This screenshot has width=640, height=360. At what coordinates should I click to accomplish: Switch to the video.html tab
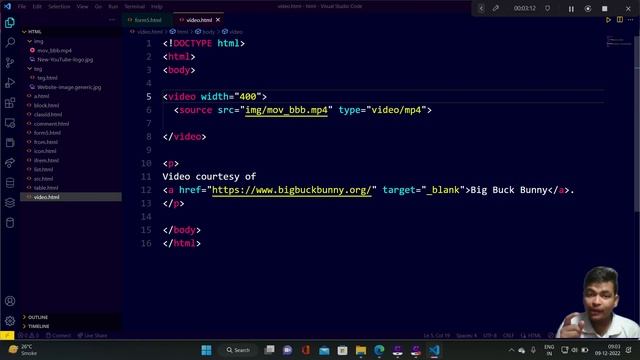click(x=198, y=20)
